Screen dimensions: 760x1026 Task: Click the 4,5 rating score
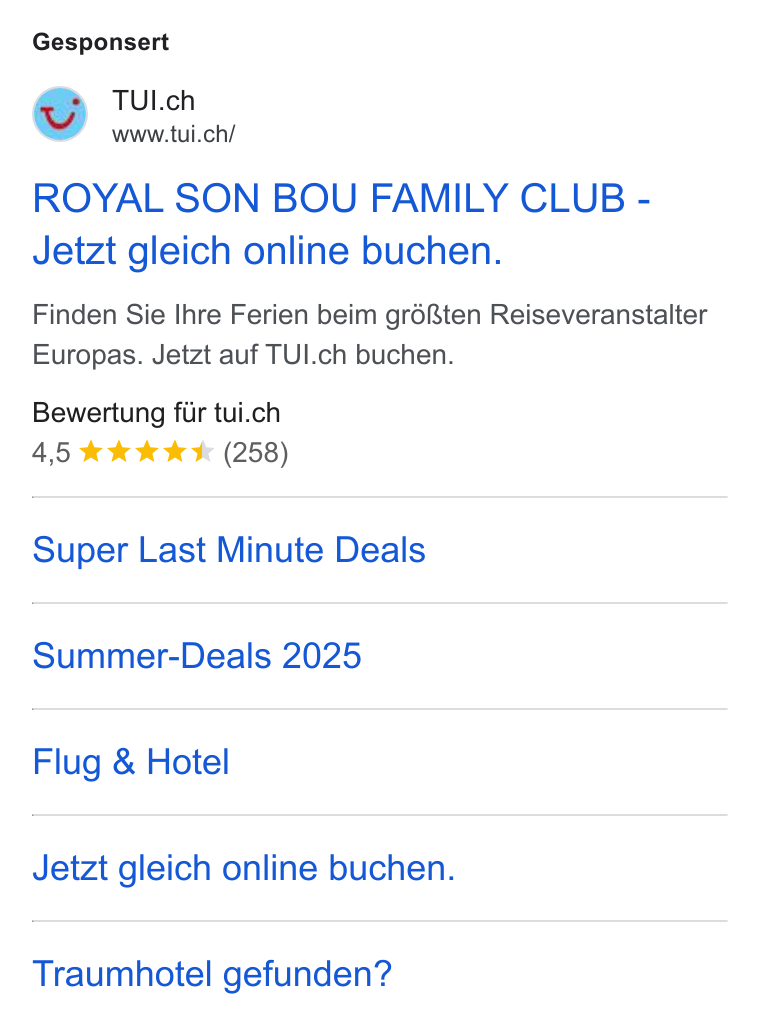tap(51, 452)
